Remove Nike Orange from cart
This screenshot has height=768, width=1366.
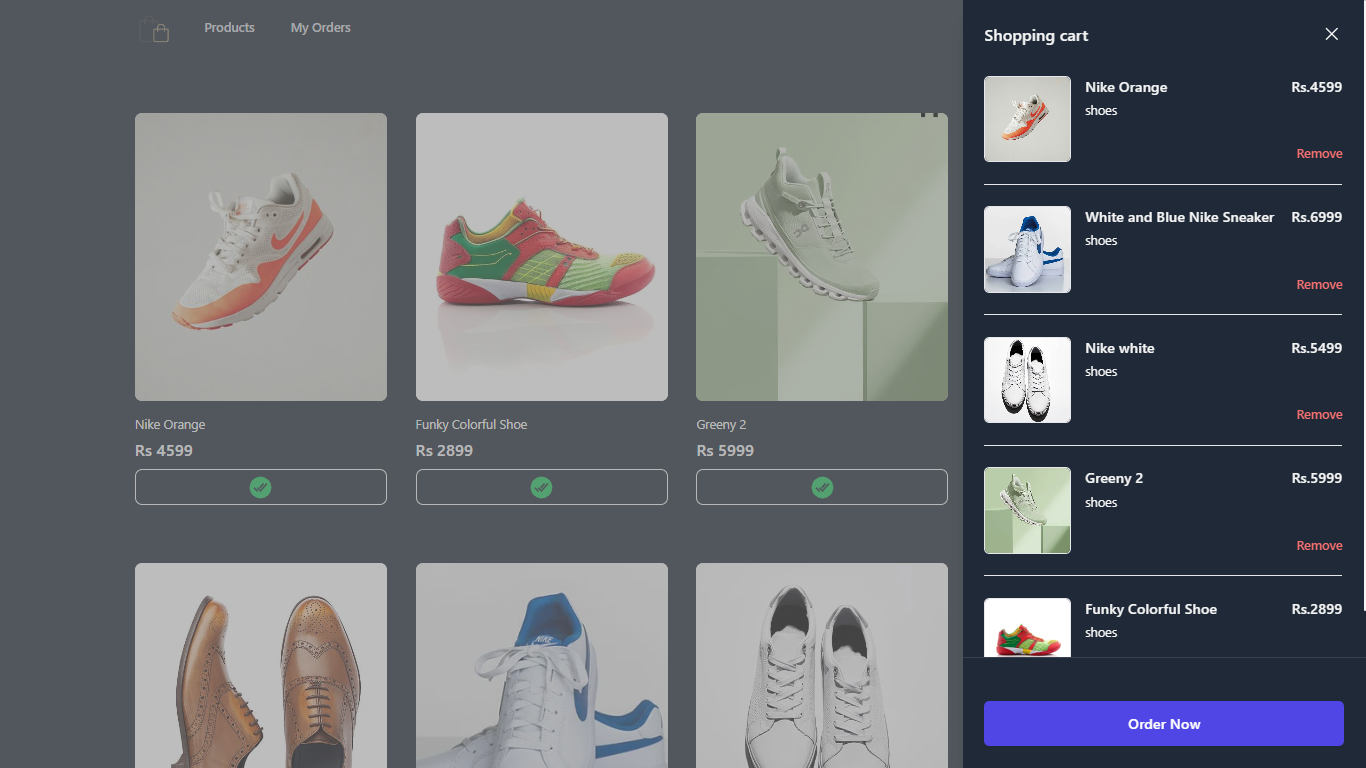coord(1319,154)
